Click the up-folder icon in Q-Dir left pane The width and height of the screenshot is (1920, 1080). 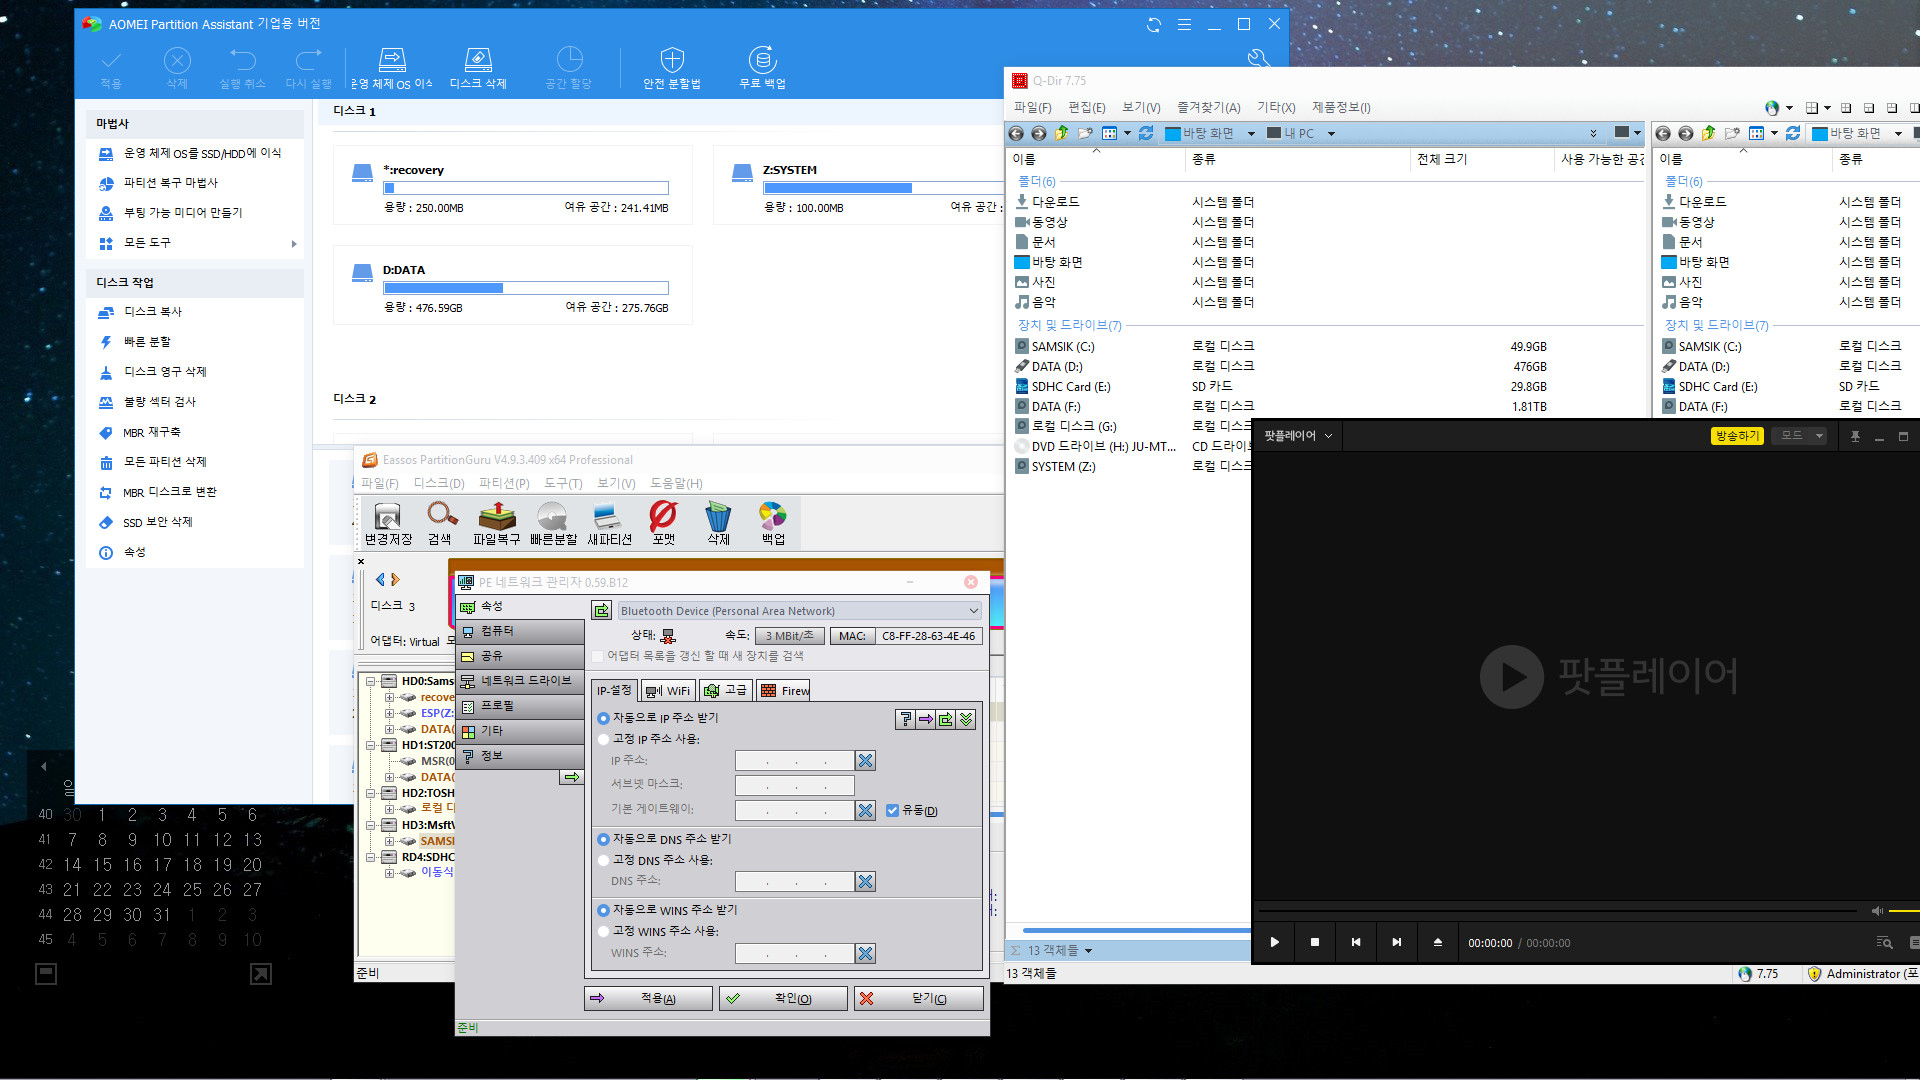point(1062,133)
